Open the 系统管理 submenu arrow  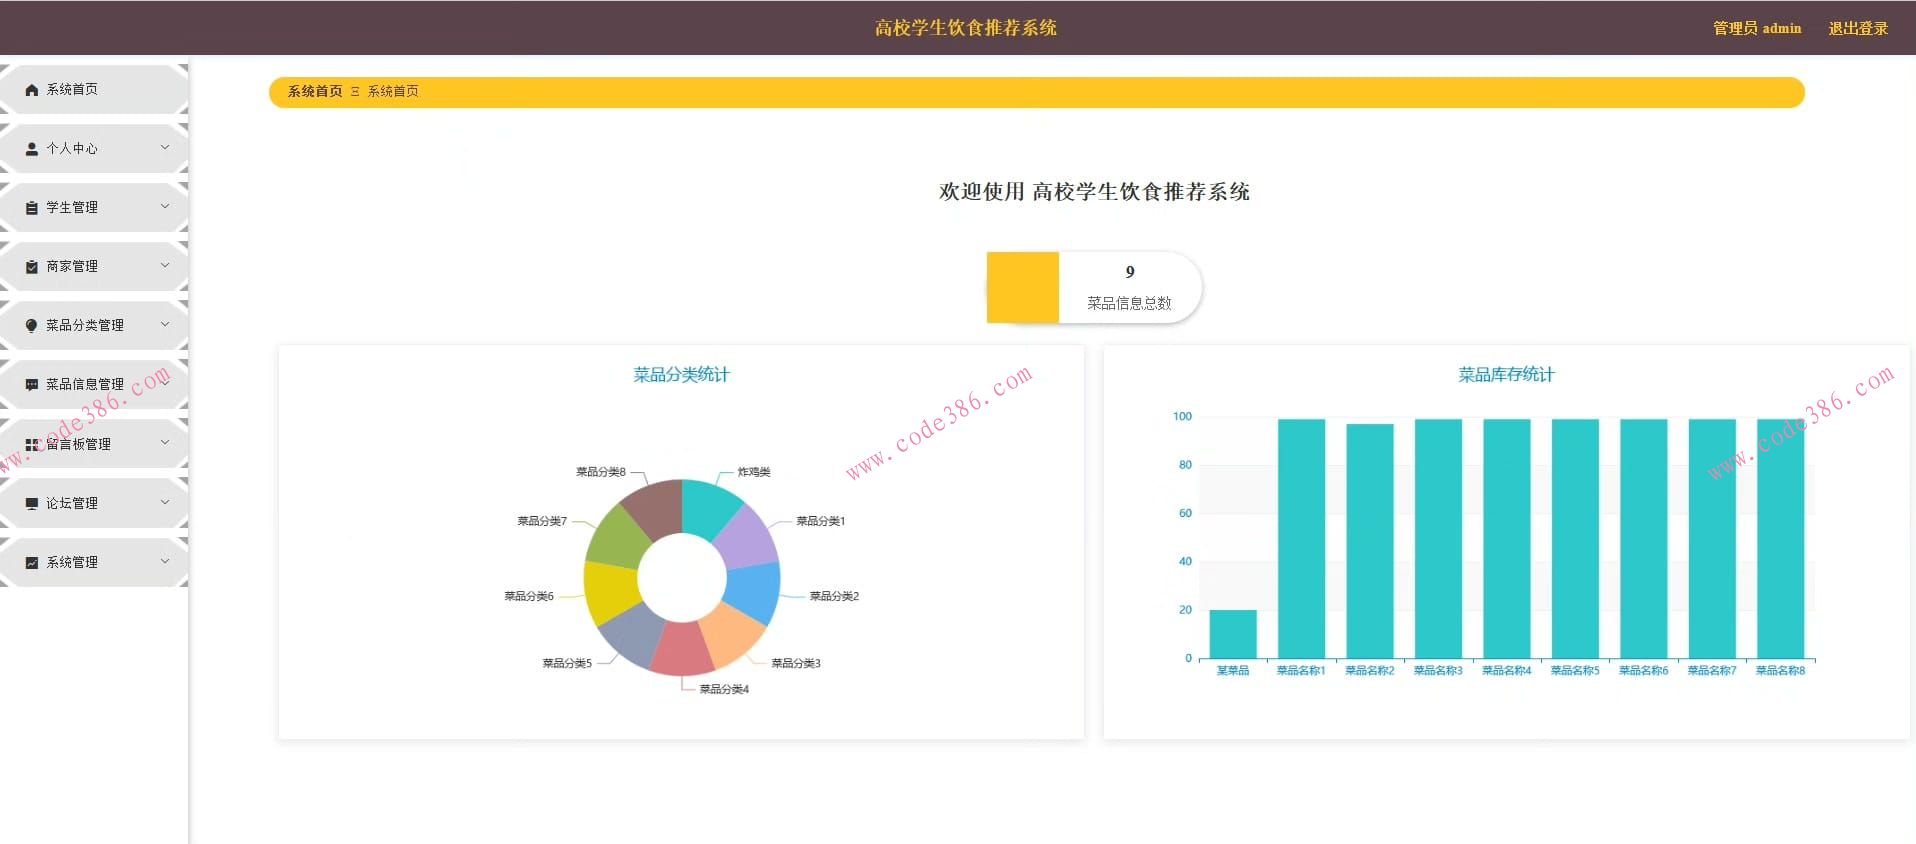click(x=165, y=561)
